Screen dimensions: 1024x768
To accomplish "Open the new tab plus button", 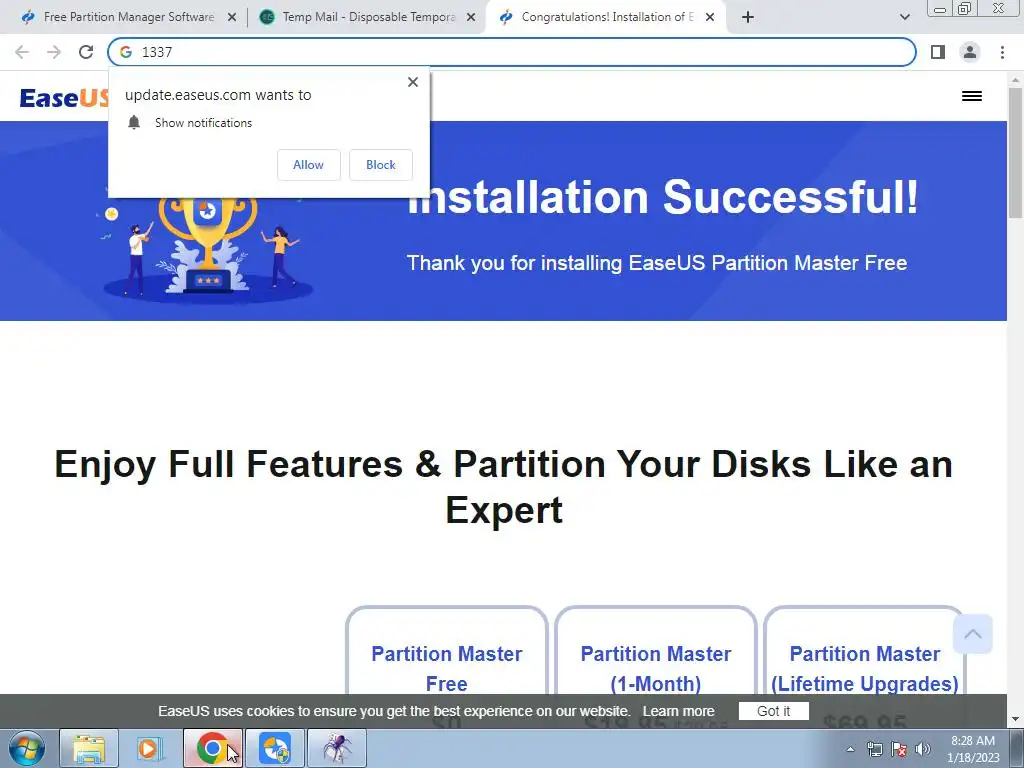I will (748, 18).
